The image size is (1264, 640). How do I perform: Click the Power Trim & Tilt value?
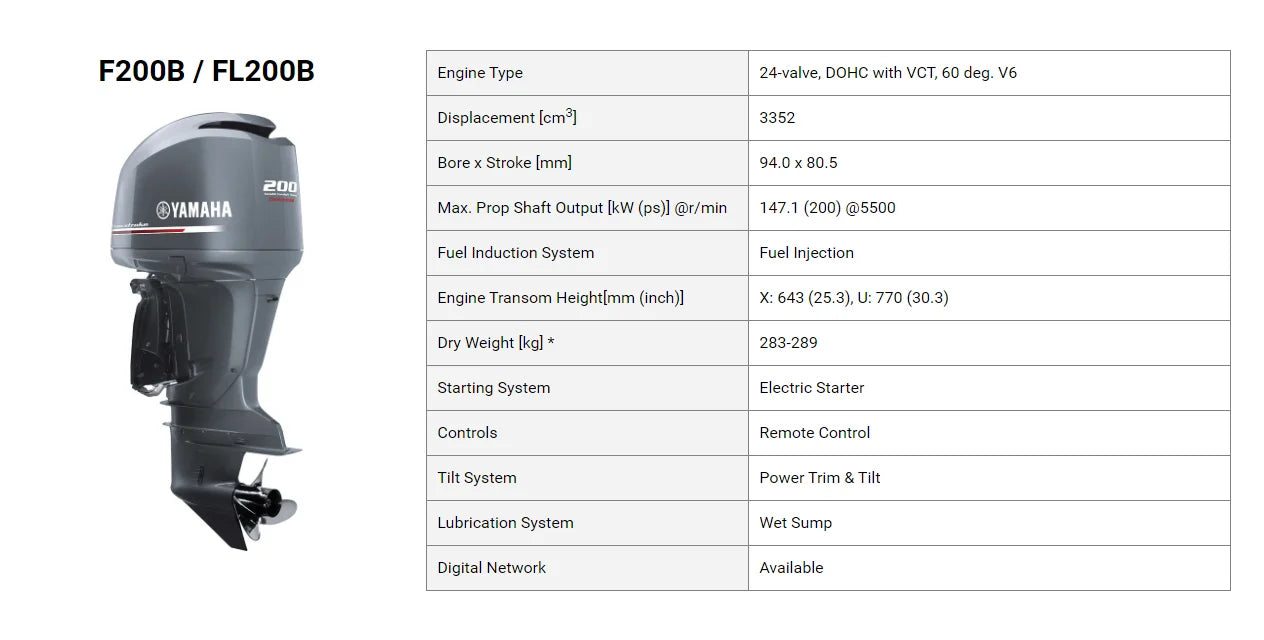[x=819, y=478]
